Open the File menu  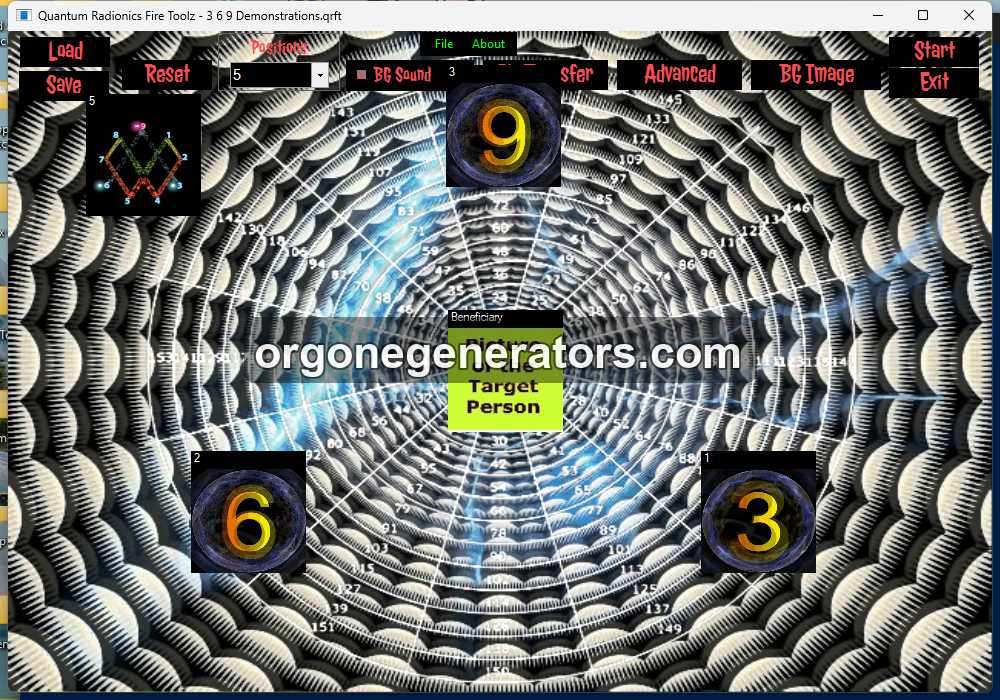point(443,44)
